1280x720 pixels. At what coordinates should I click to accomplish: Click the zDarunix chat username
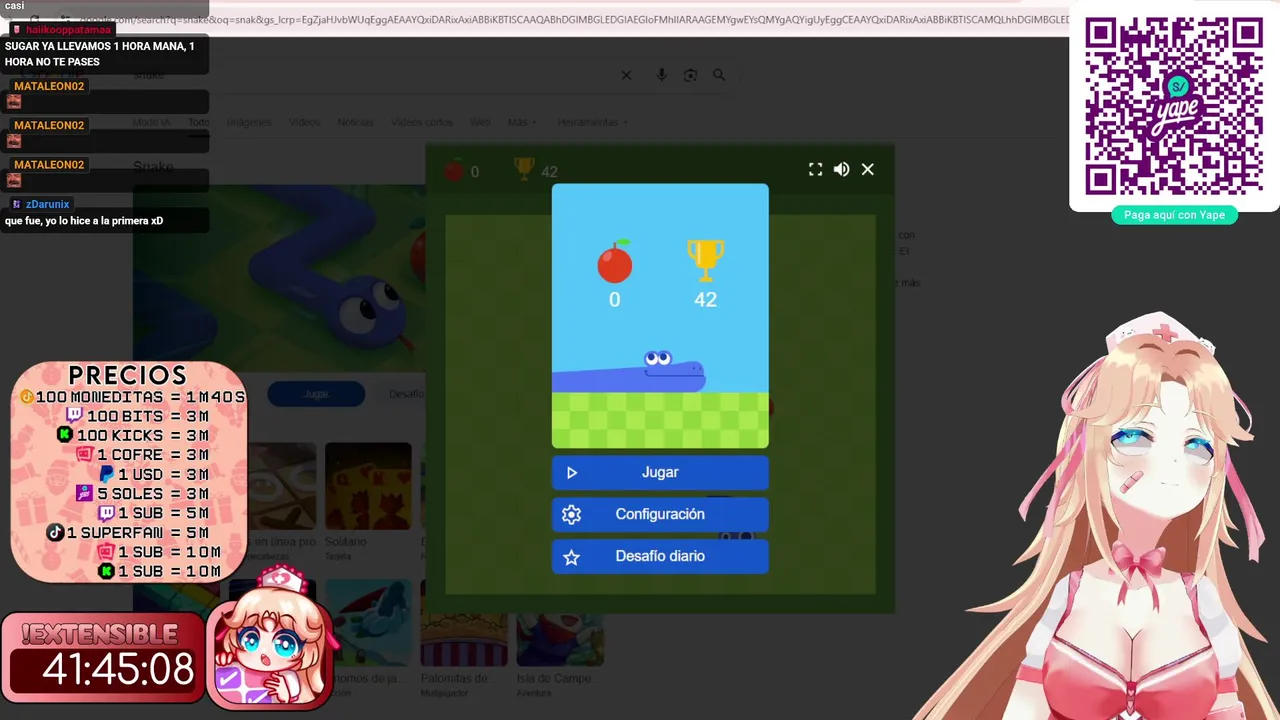click(47, 204)
